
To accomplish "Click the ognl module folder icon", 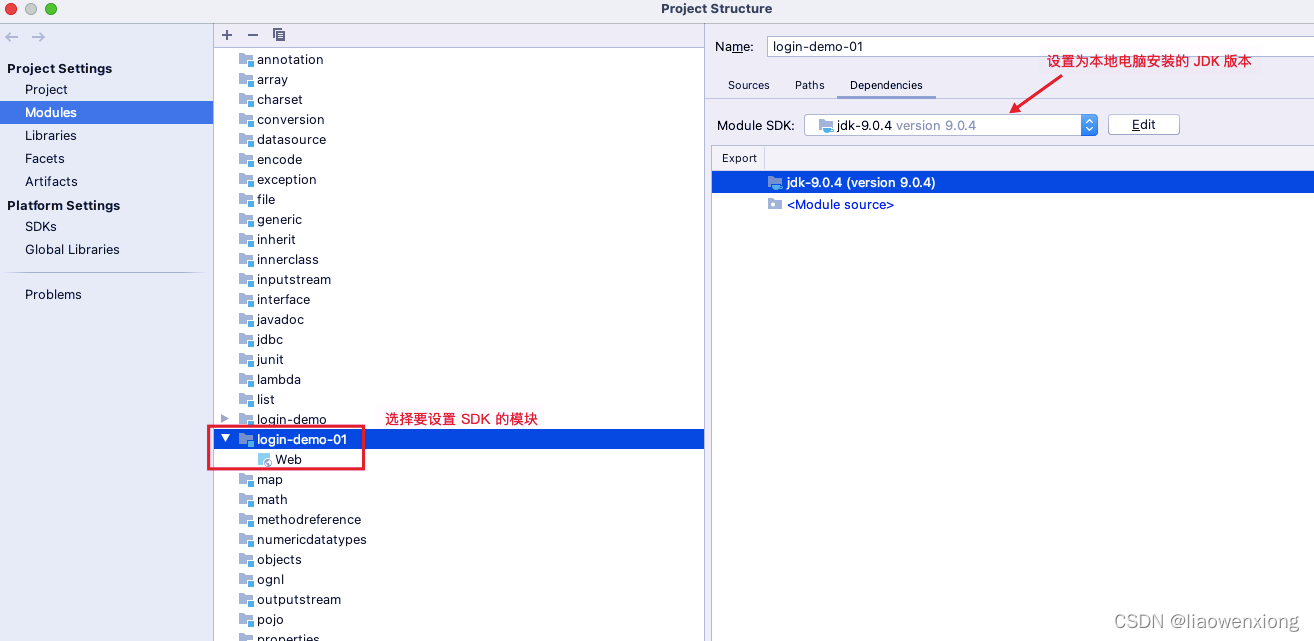I will [x=246, y=580].
